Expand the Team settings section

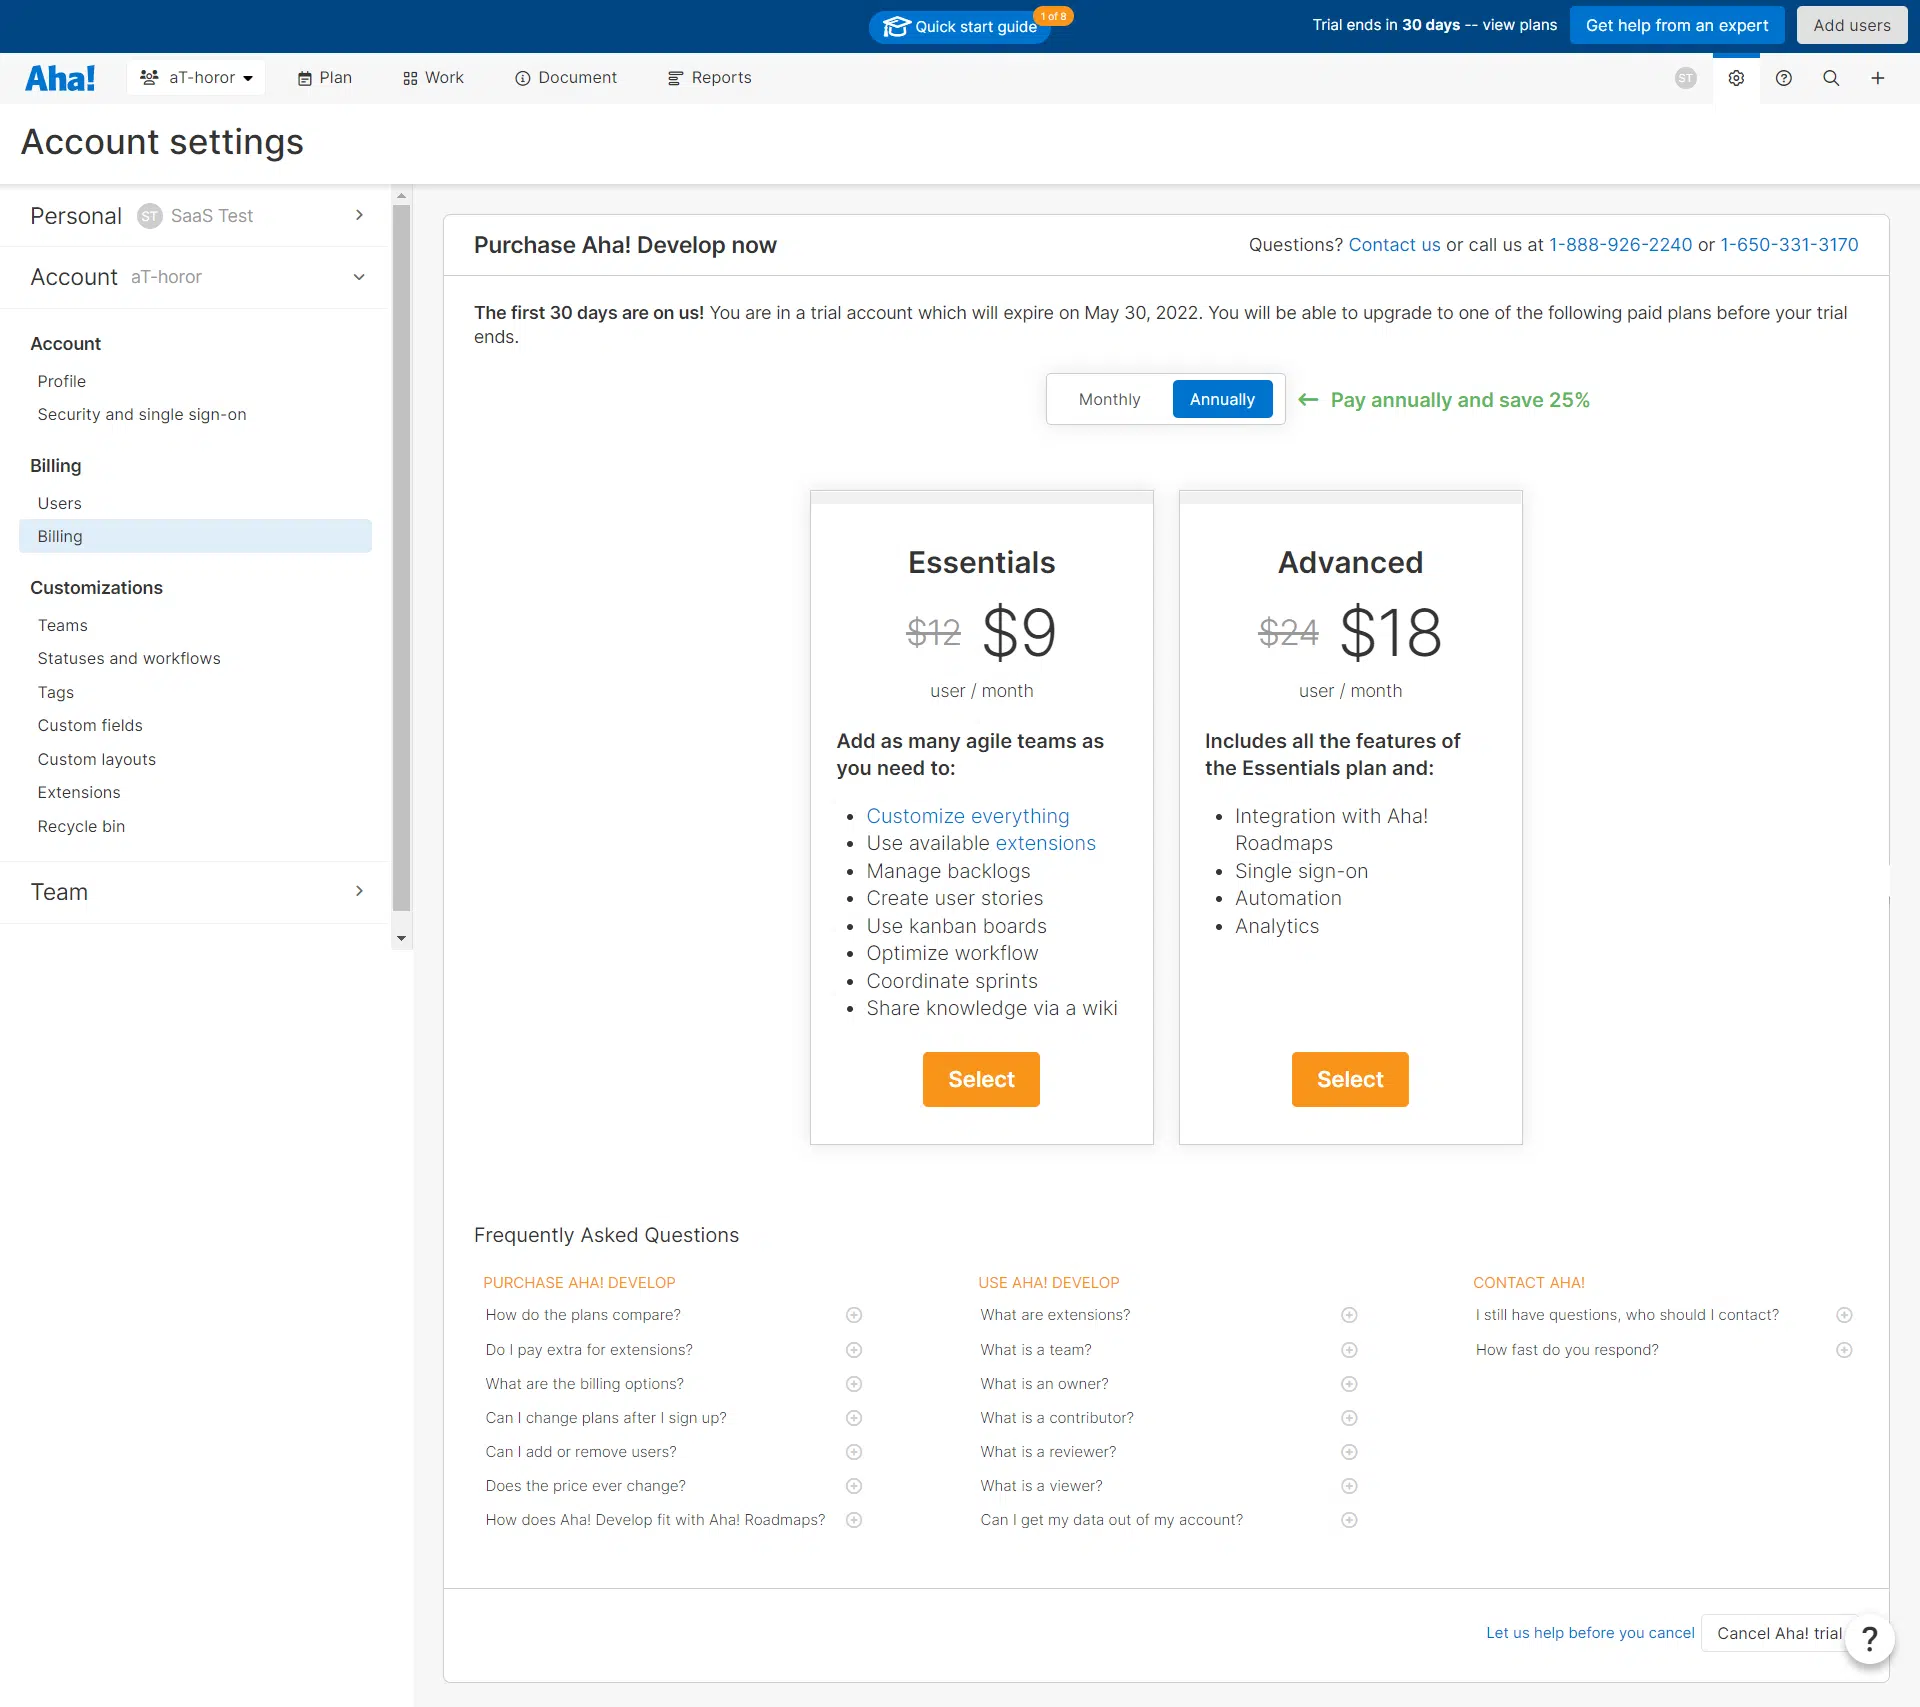[195, 892]
